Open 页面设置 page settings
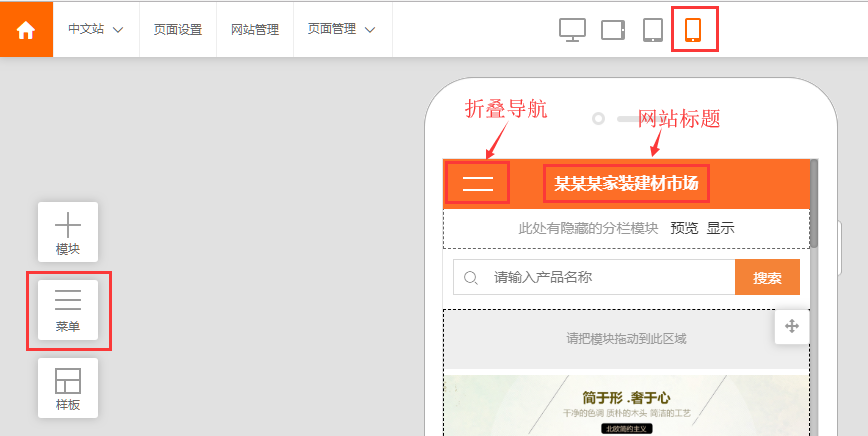Viewport: 868px width, 436px height. coord(178,29)
